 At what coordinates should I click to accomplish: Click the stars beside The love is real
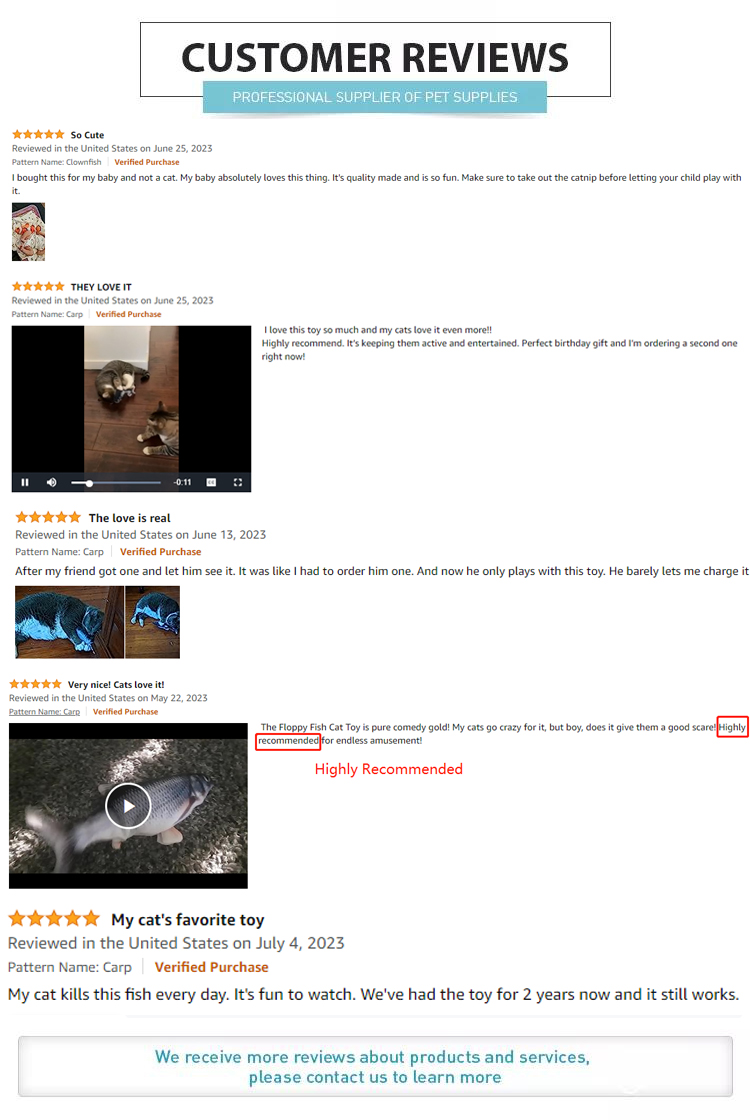[49, 517]
